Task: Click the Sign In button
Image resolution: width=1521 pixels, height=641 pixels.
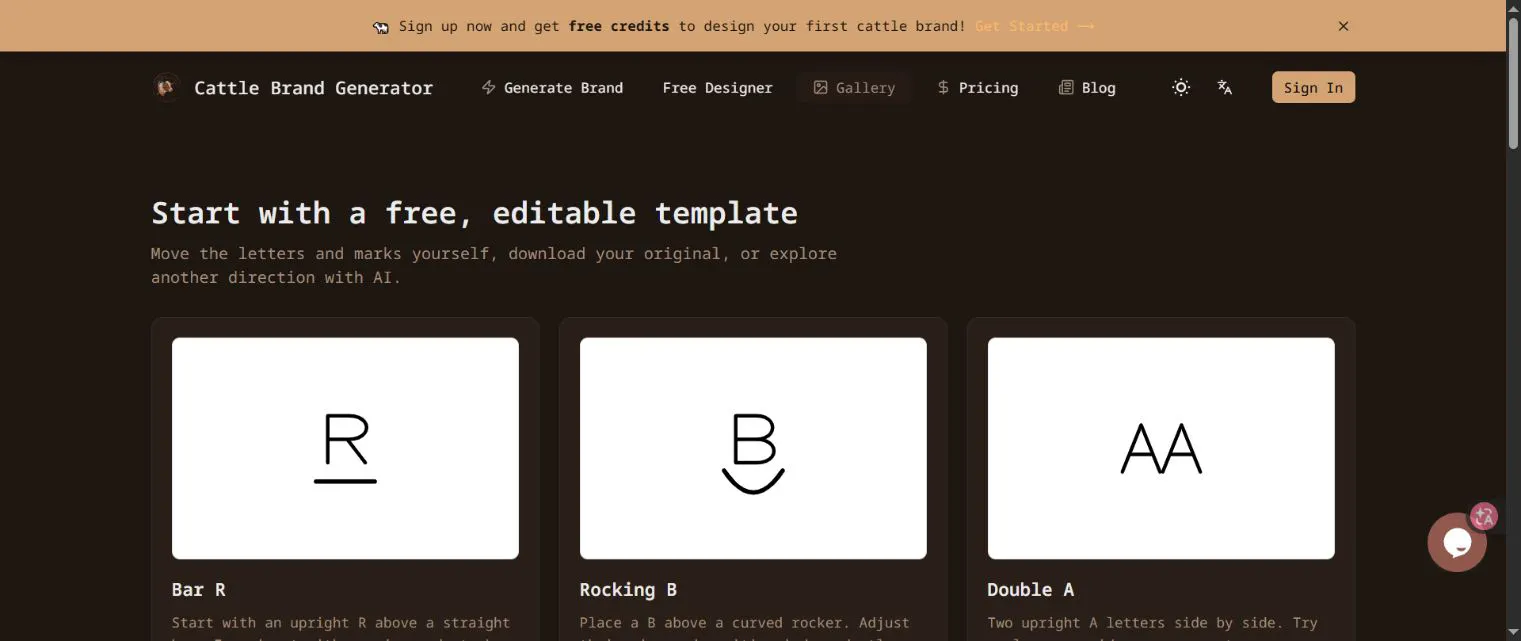Action: pyautogui.click(x=1313, y=88)
